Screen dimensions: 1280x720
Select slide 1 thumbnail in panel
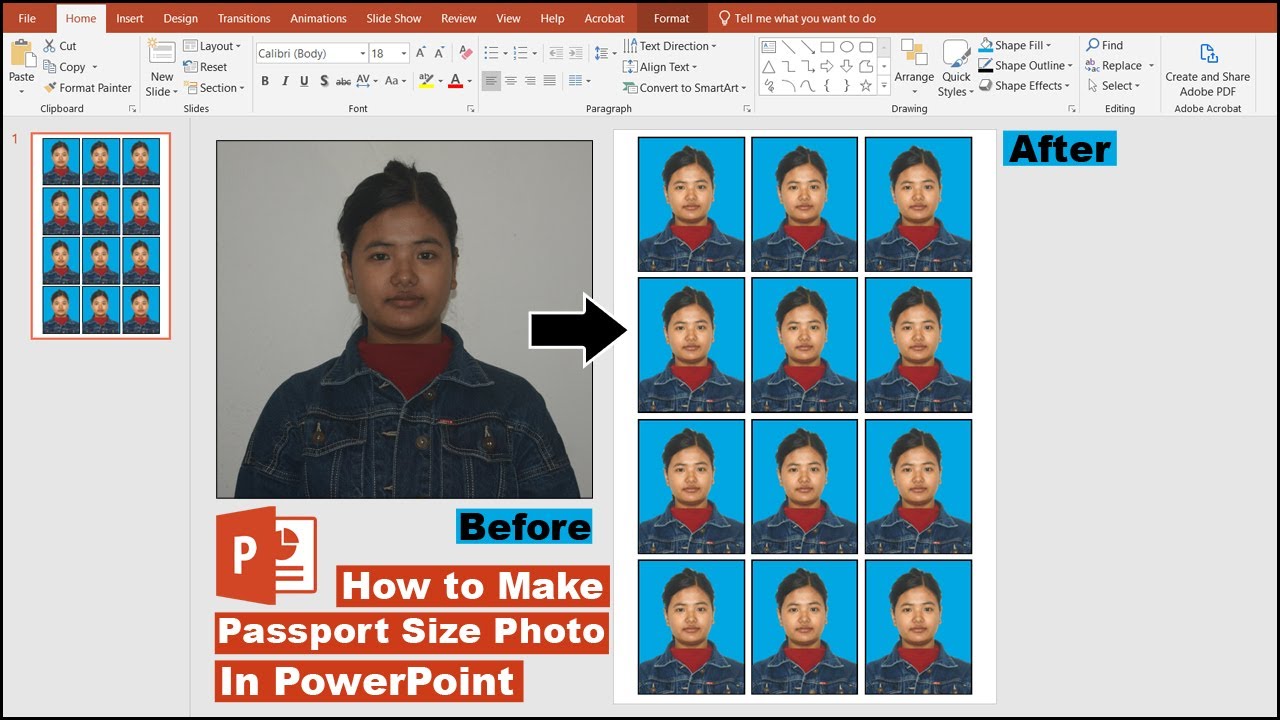pyautogui.click(x=101, y=236)
